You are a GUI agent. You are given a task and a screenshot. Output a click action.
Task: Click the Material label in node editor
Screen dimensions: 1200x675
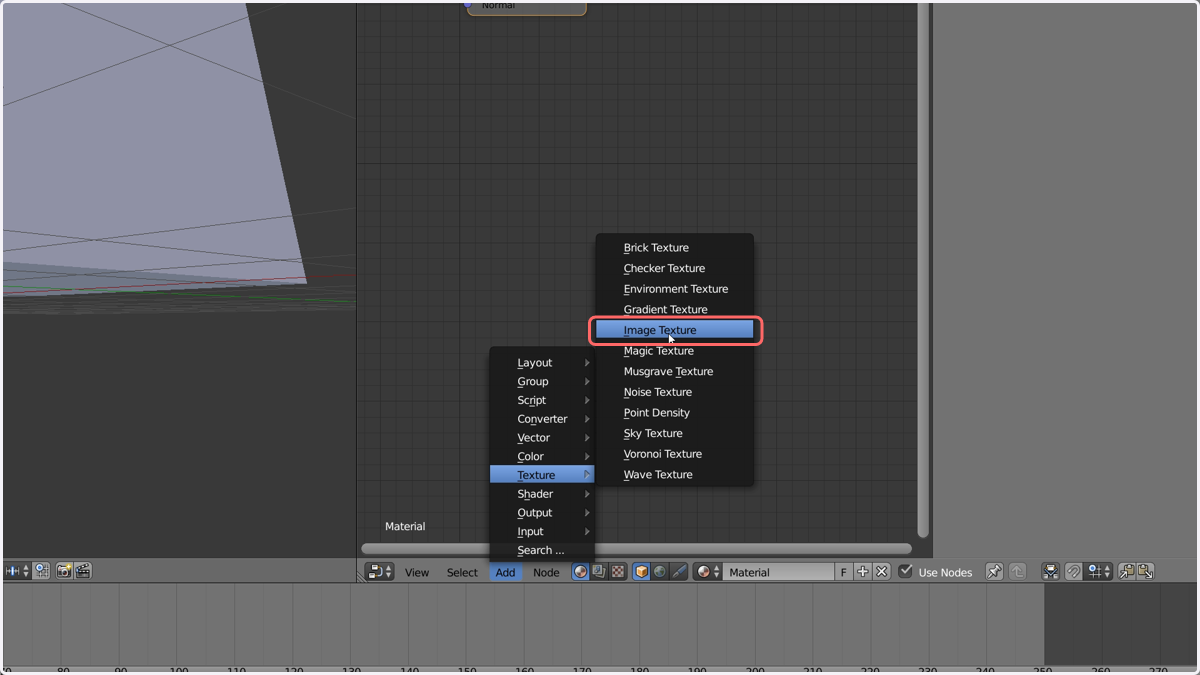click(405, 526)
